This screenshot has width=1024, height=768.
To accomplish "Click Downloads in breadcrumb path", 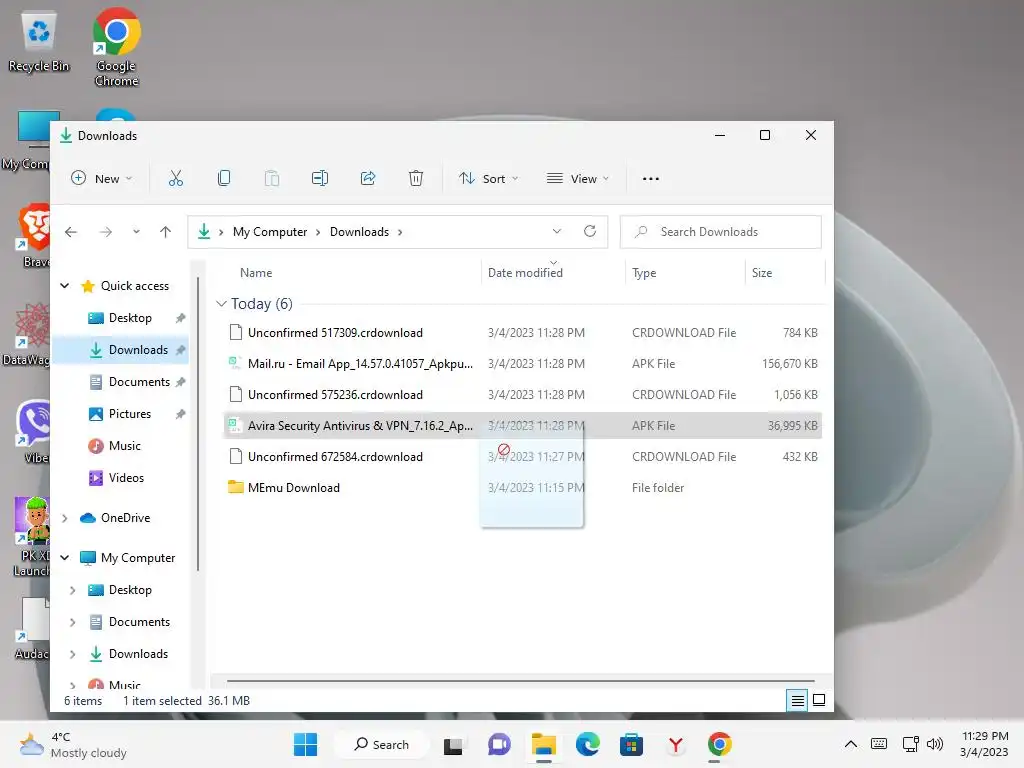I will pos(359,232).
